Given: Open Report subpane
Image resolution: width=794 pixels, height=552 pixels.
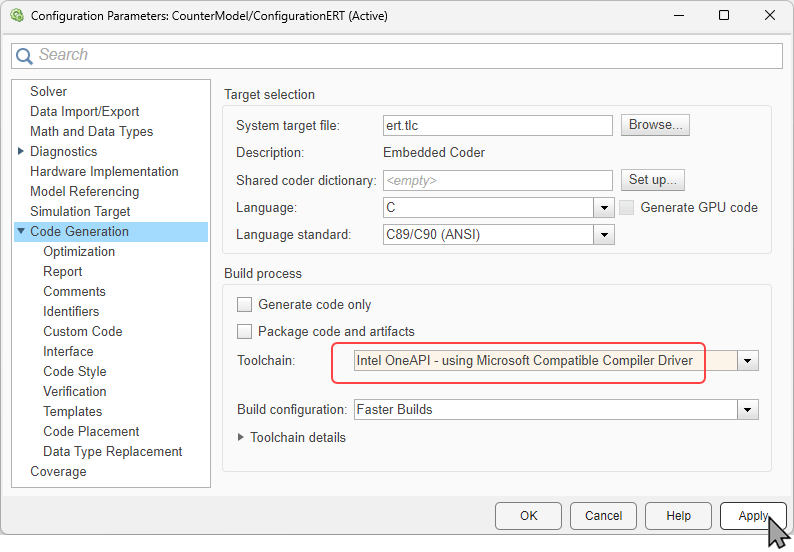Looking at the screenshot, I should (63, 271).
